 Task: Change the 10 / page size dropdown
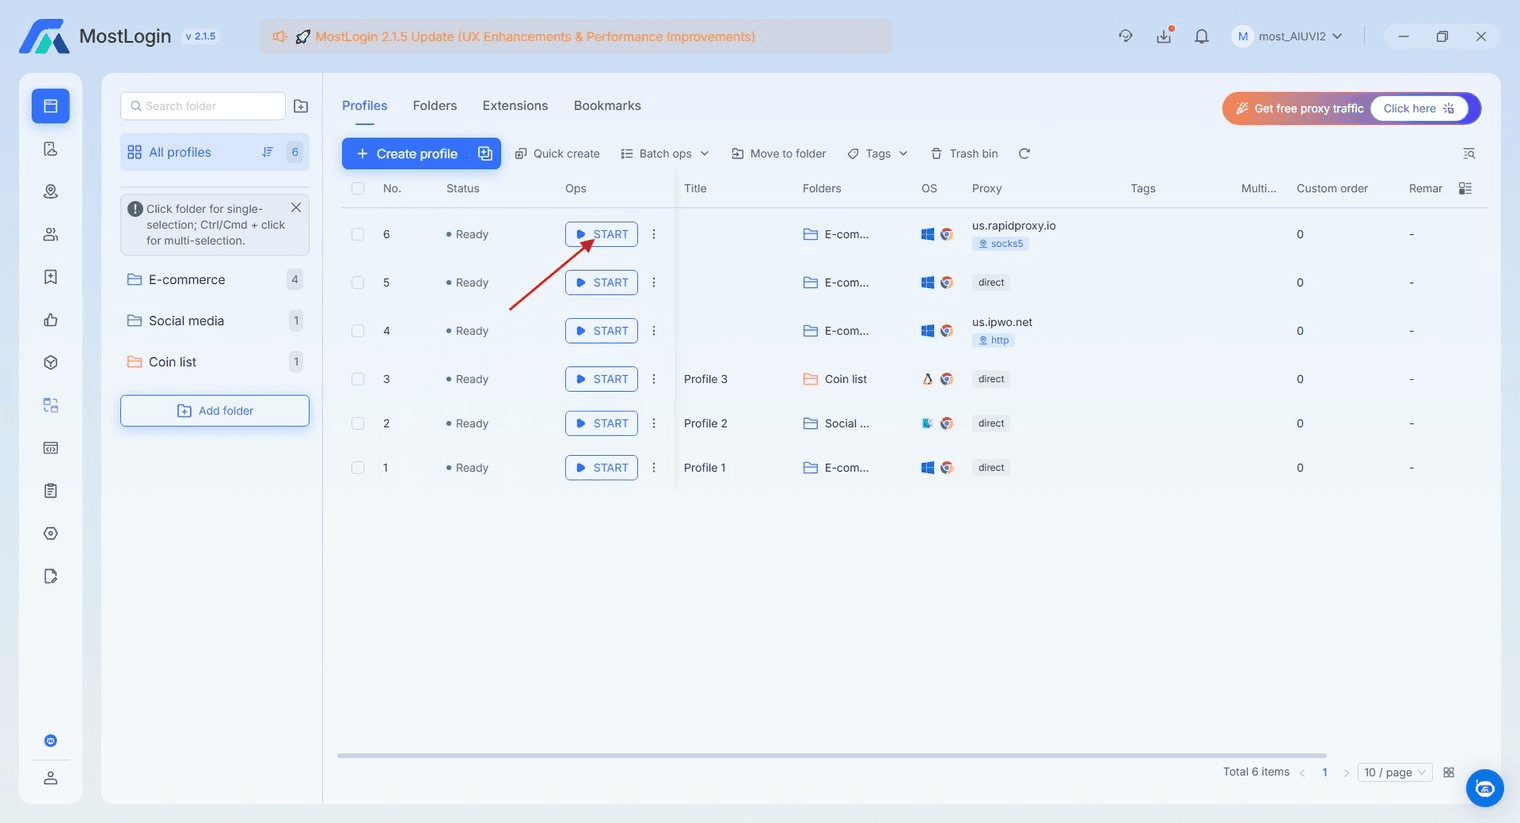point(1395,772)
